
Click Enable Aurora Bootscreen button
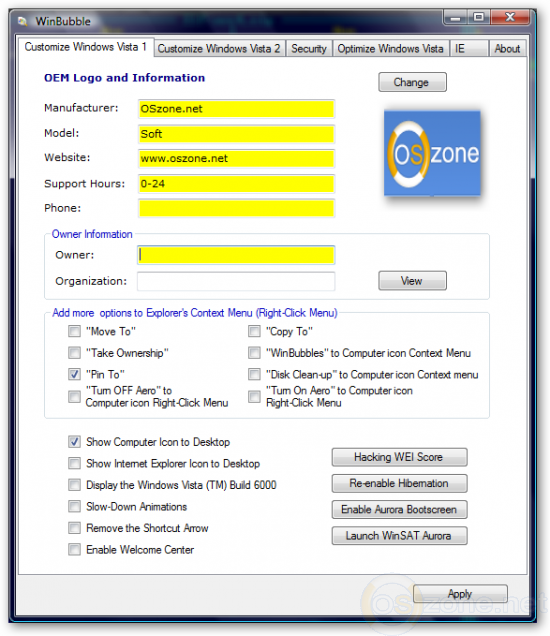(399, 509)
